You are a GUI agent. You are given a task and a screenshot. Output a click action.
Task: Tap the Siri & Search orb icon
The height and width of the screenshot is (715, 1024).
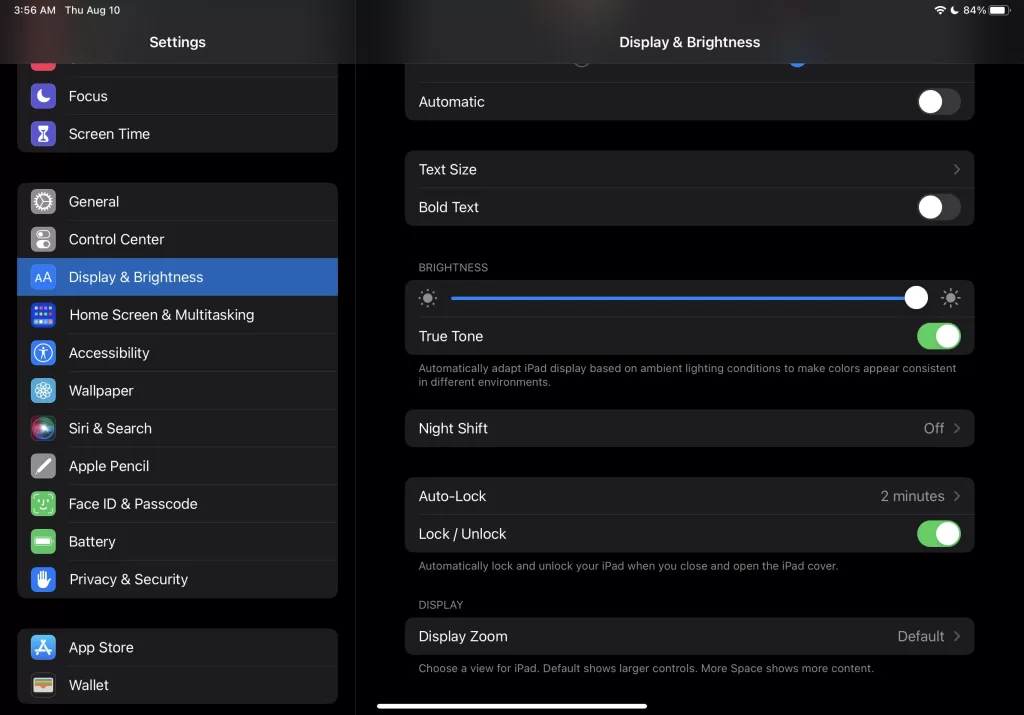click(43, 429)
